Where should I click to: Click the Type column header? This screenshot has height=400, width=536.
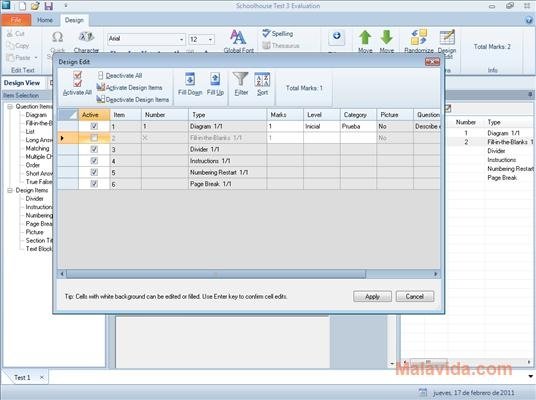point(227,115)
